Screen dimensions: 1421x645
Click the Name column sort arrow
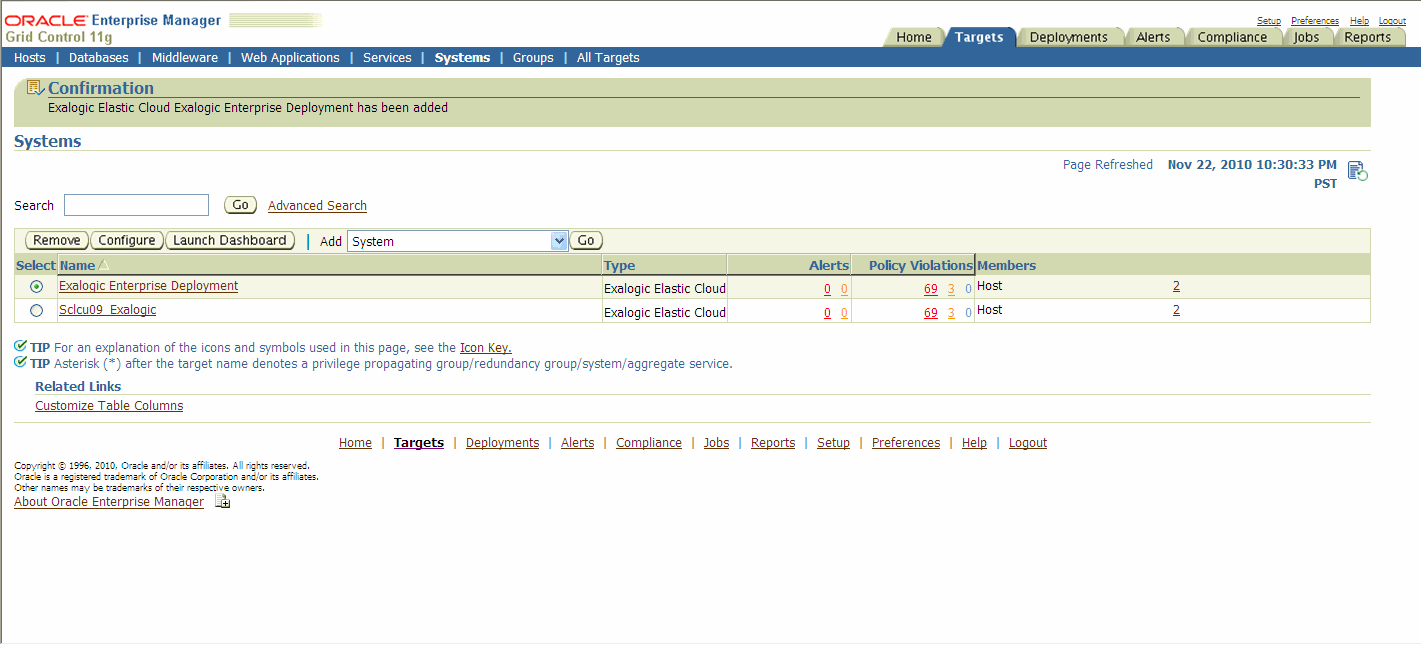pos(103,265)
